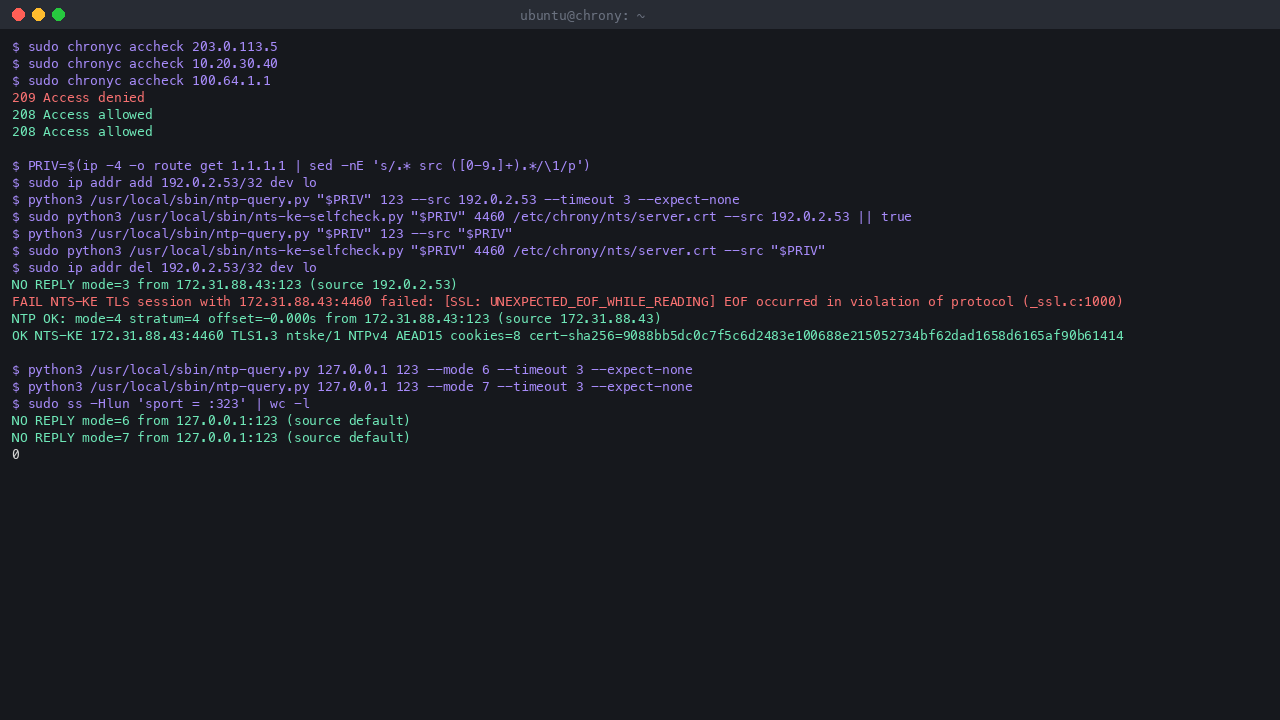Select the "accheck 203.0.113.5" command line
Viewport: 1280px width, 720px height.
[x=145, y=47]
